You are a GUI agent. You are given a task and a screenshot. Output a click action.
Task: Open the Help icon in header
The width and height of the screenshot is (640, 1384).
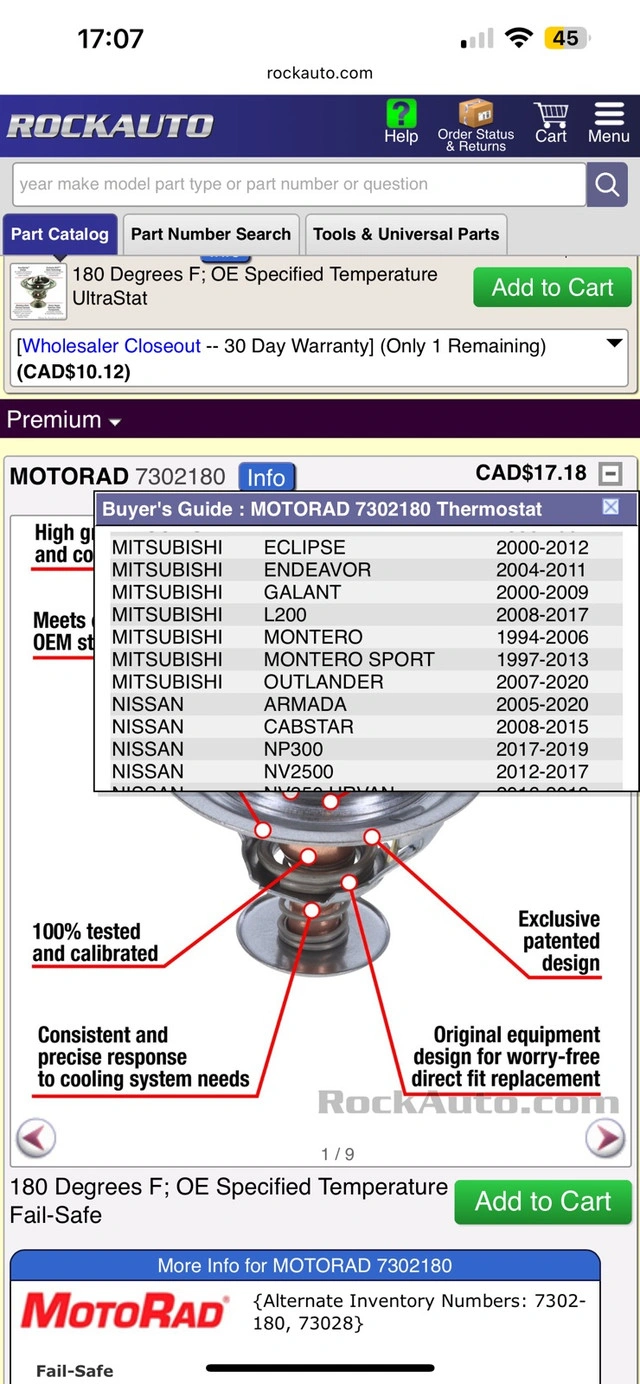point(401,123)
